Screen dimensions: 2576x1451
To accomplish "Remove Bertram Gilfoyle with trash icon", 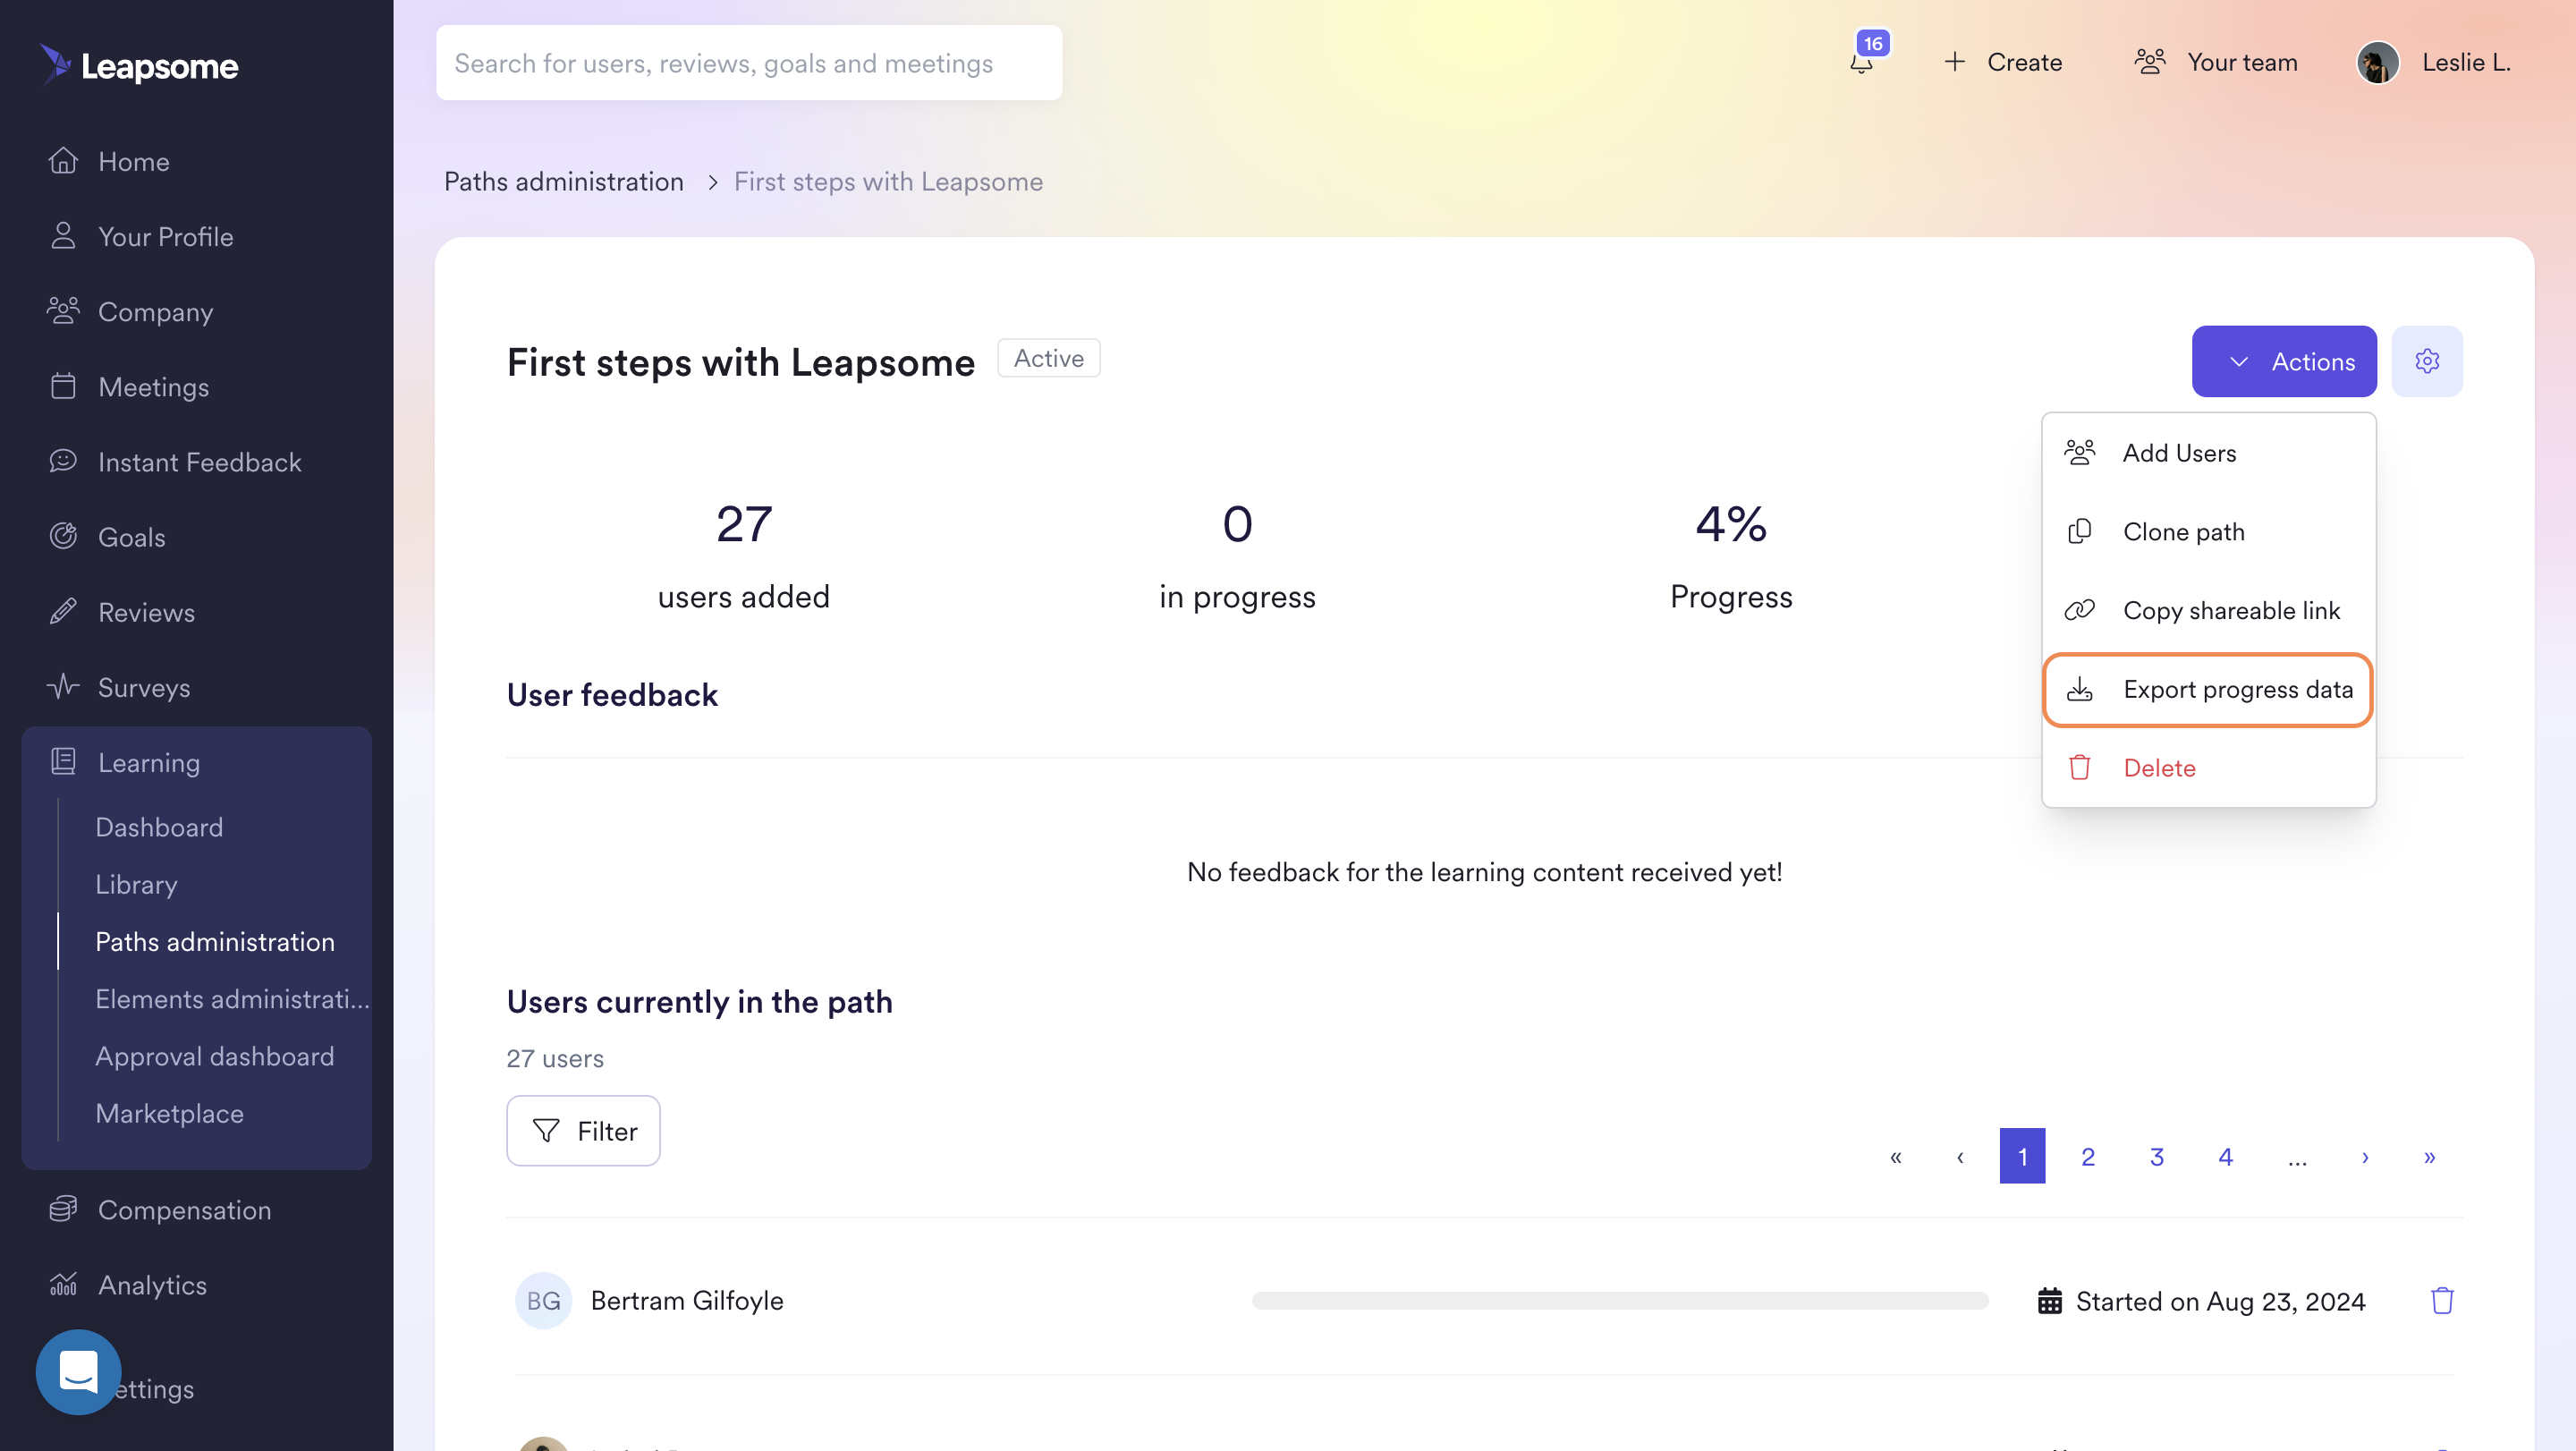I will point(2442,1300).
